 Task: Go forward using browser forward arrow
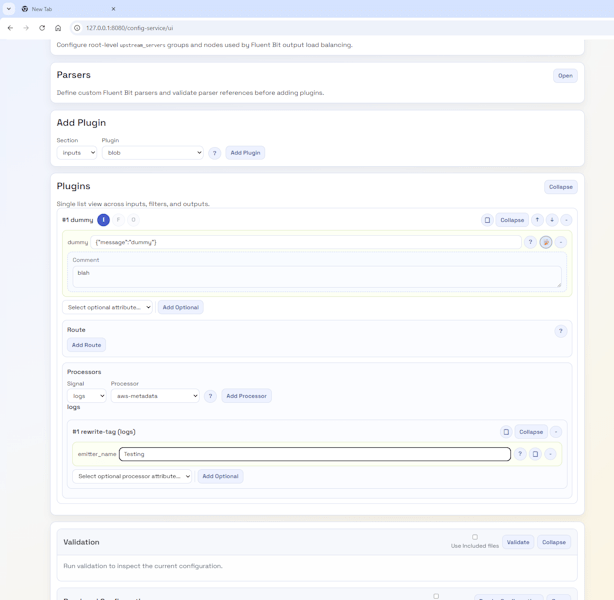click(x=26, y=28)
